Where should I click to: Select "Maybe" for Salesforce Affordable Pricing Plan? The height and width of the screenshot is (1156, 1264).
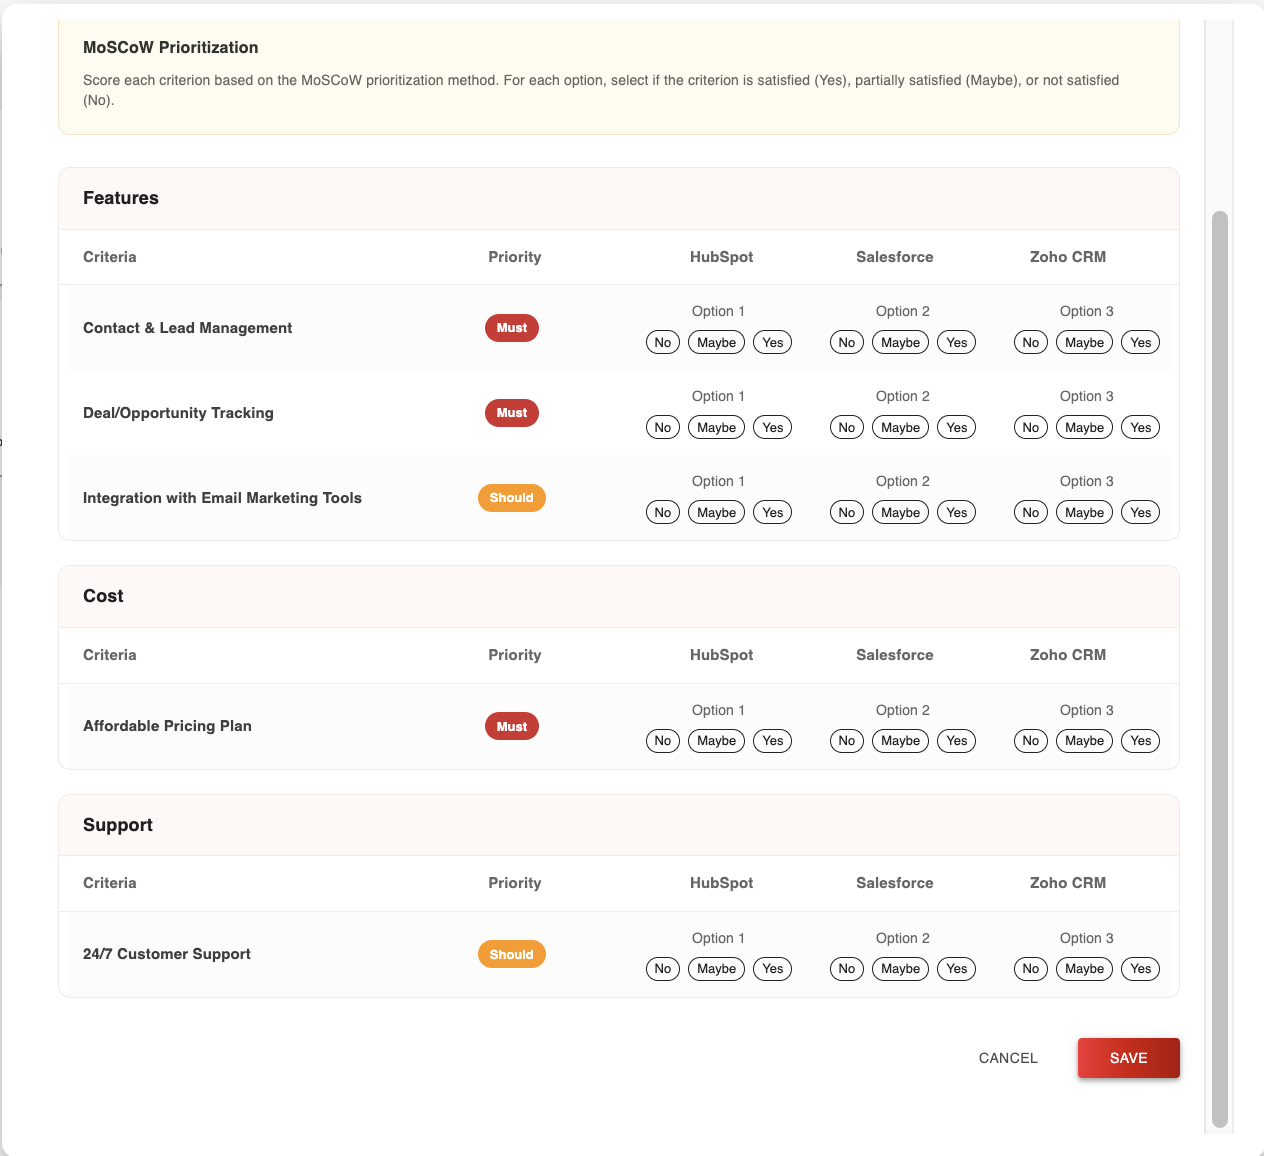pos(899,741)
